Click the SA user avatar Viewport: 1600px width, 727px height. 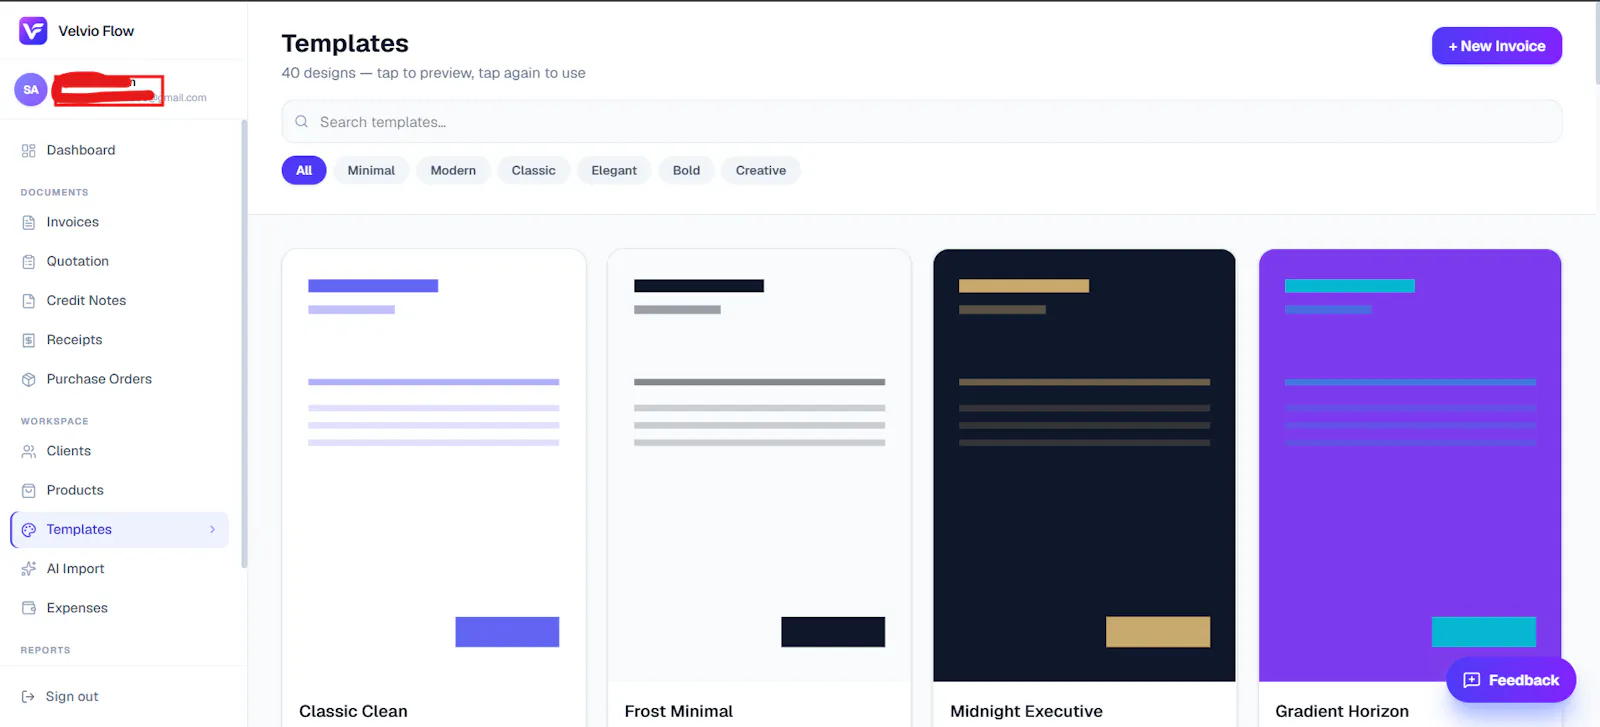coord(31,90)
